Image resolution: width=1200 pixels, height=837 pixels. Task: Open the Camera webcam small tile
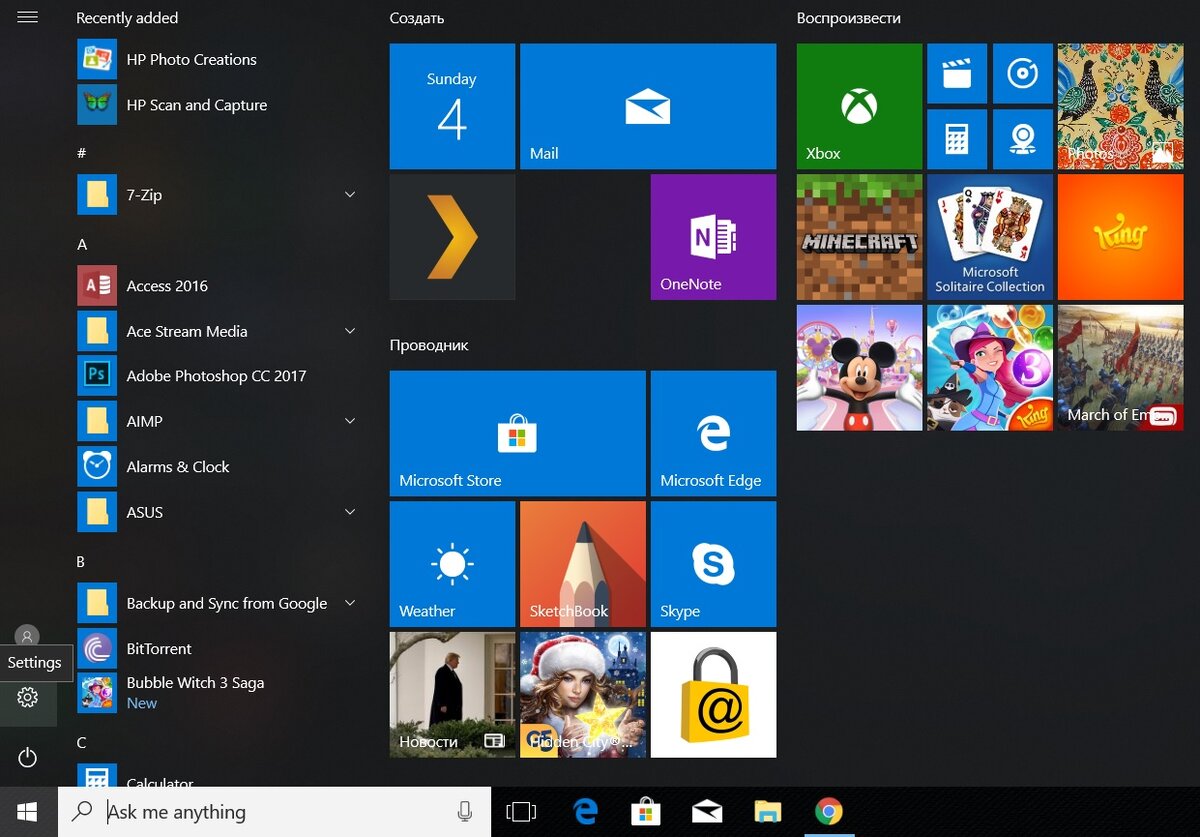point(1022,139)
